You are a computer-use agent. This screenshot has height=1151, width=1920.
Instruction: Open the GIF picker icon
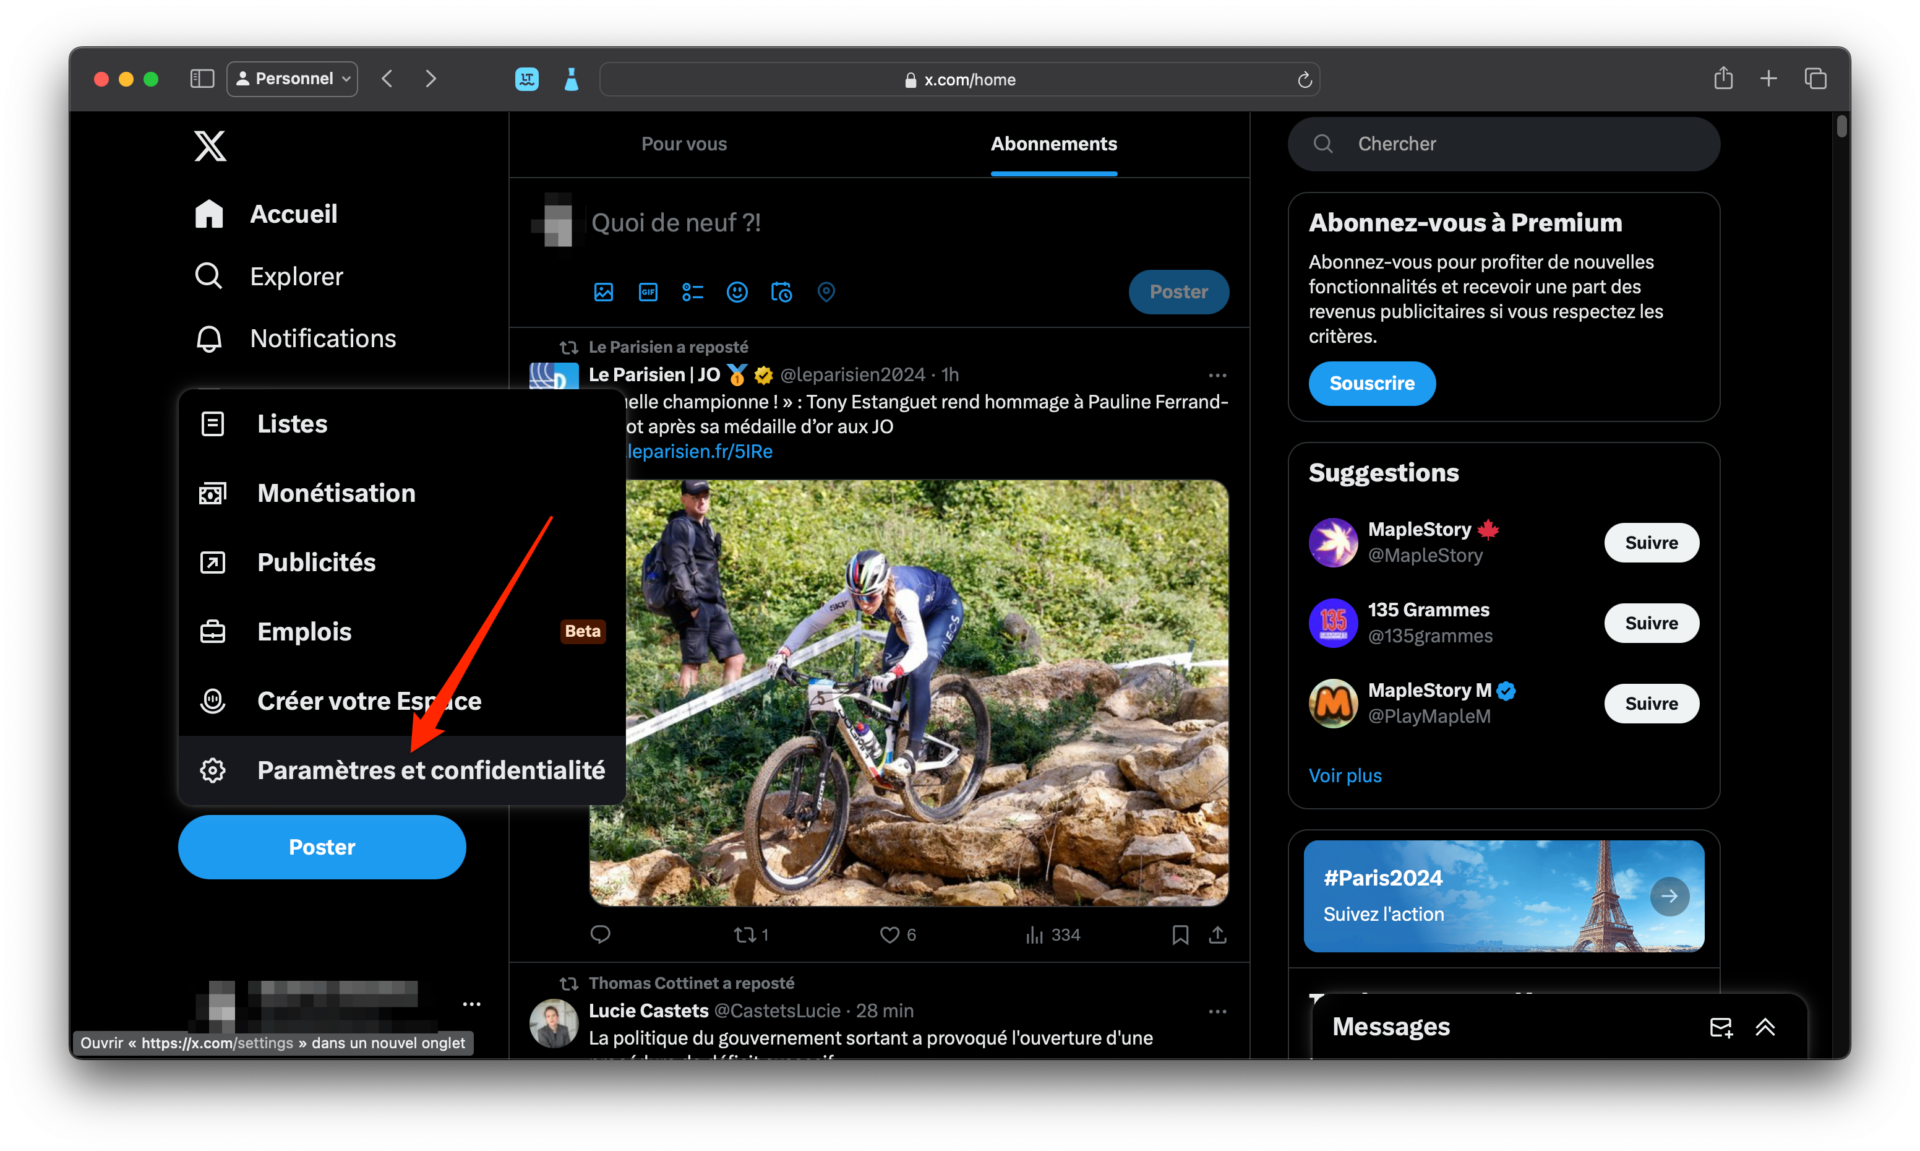pyautogui.click(x=648, y=292)
